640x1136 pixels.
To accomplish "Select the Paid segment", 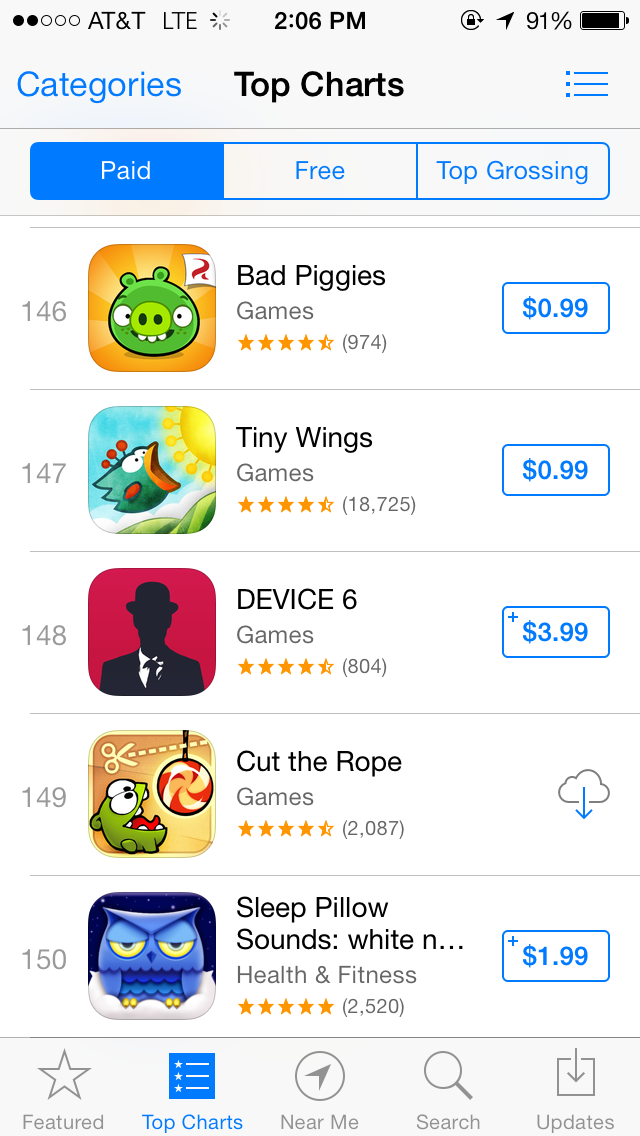I will click(x=126, y=171).
